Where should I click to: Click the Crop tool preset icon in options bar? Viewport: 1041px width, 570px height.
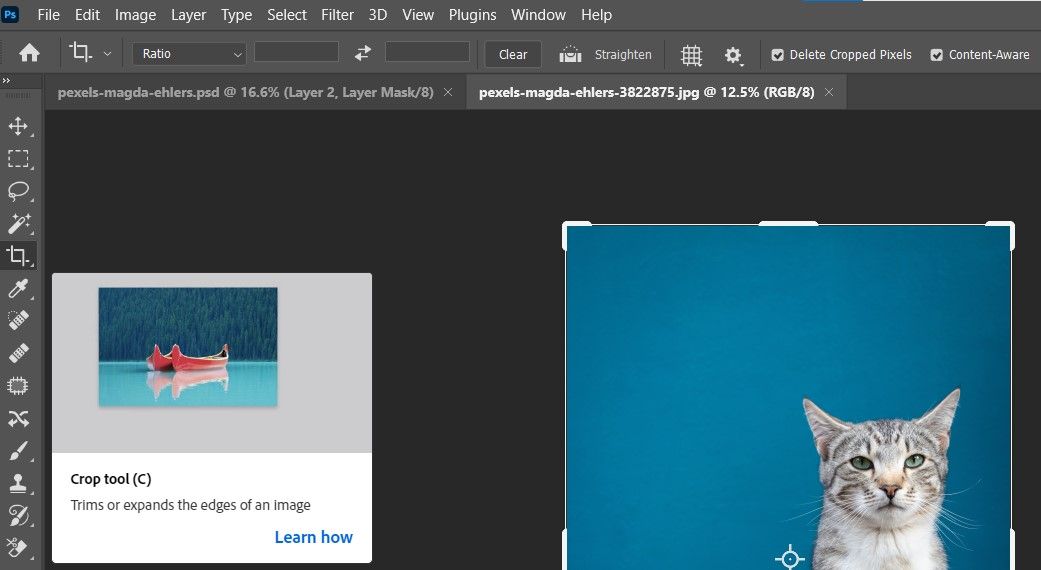pos(81,53)
